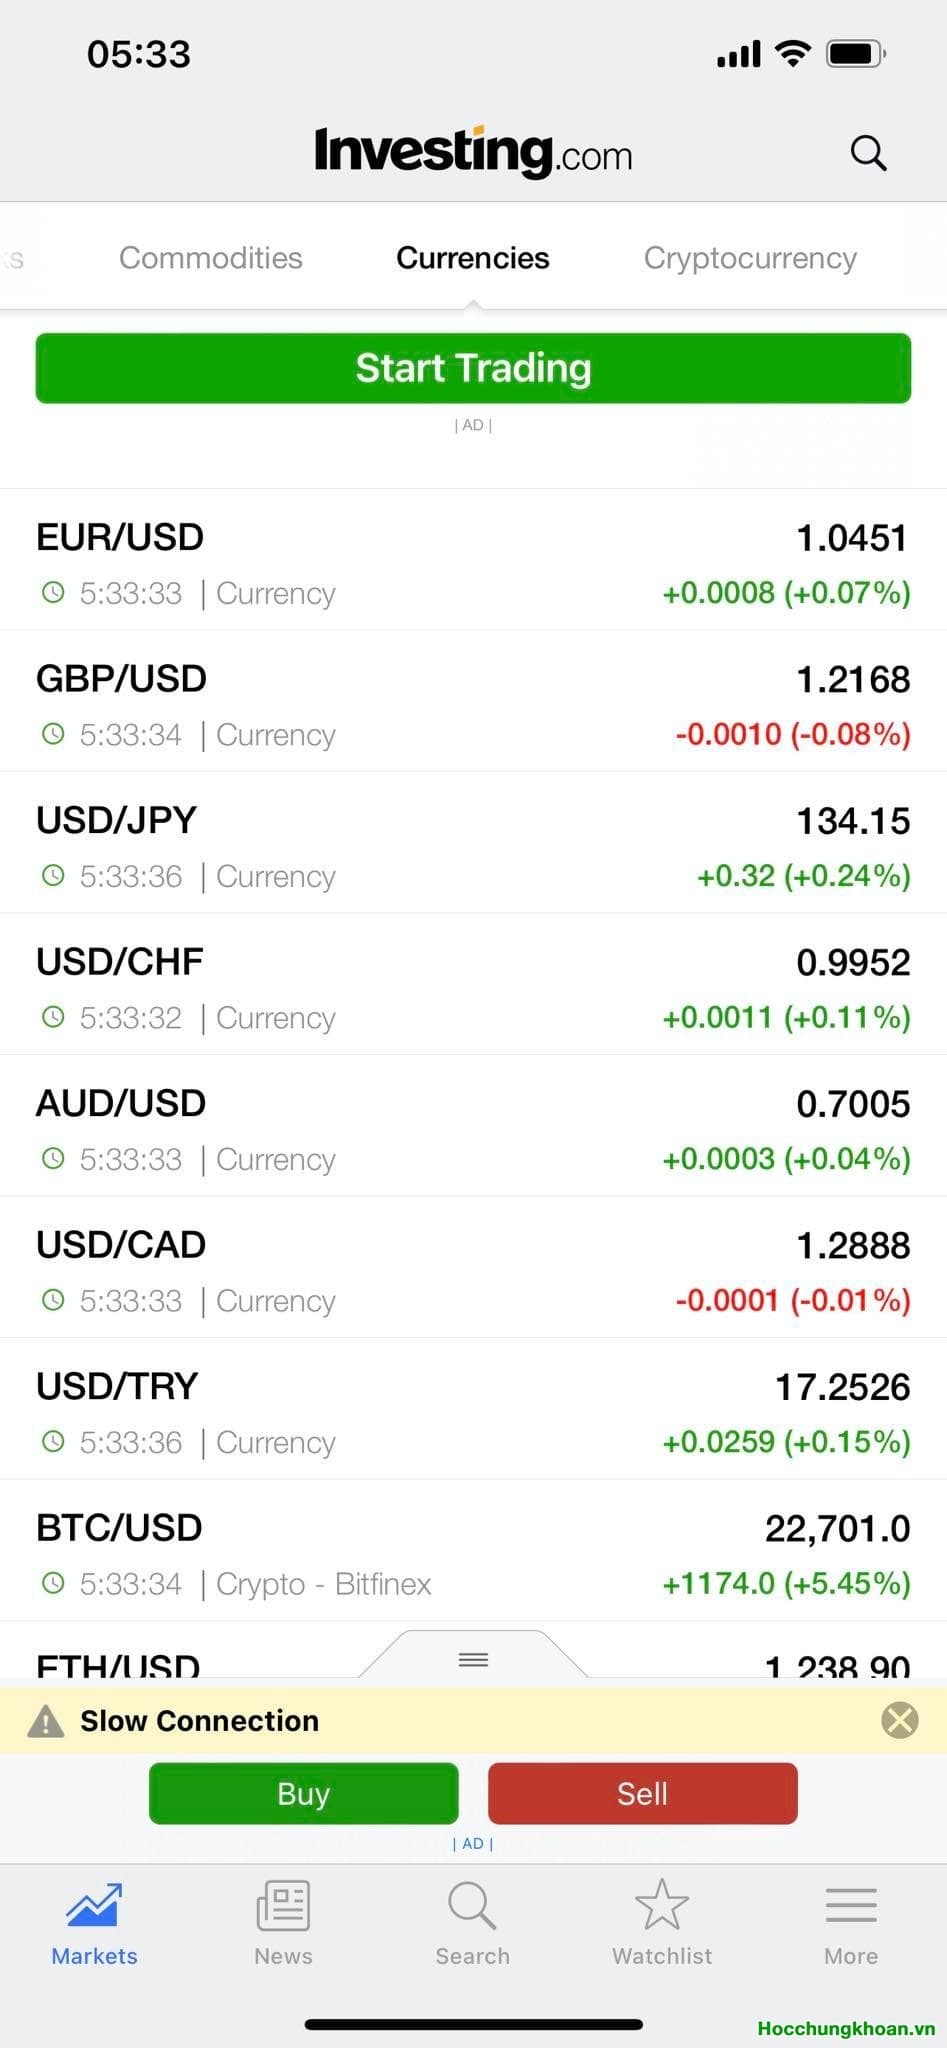Expand the pull-up drawer handle

point(473,1660)
